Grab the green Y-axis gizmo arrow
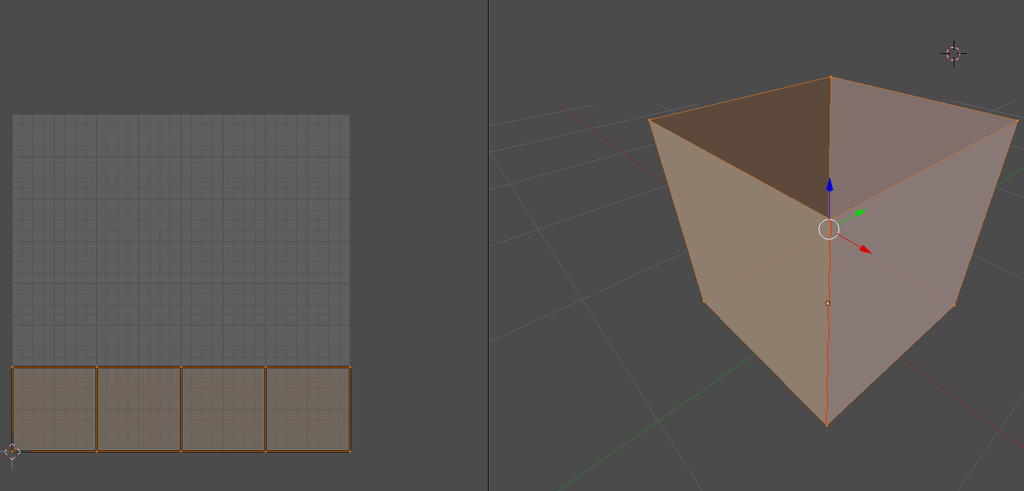Screen dimensions: 1024x491 (859, 213)
